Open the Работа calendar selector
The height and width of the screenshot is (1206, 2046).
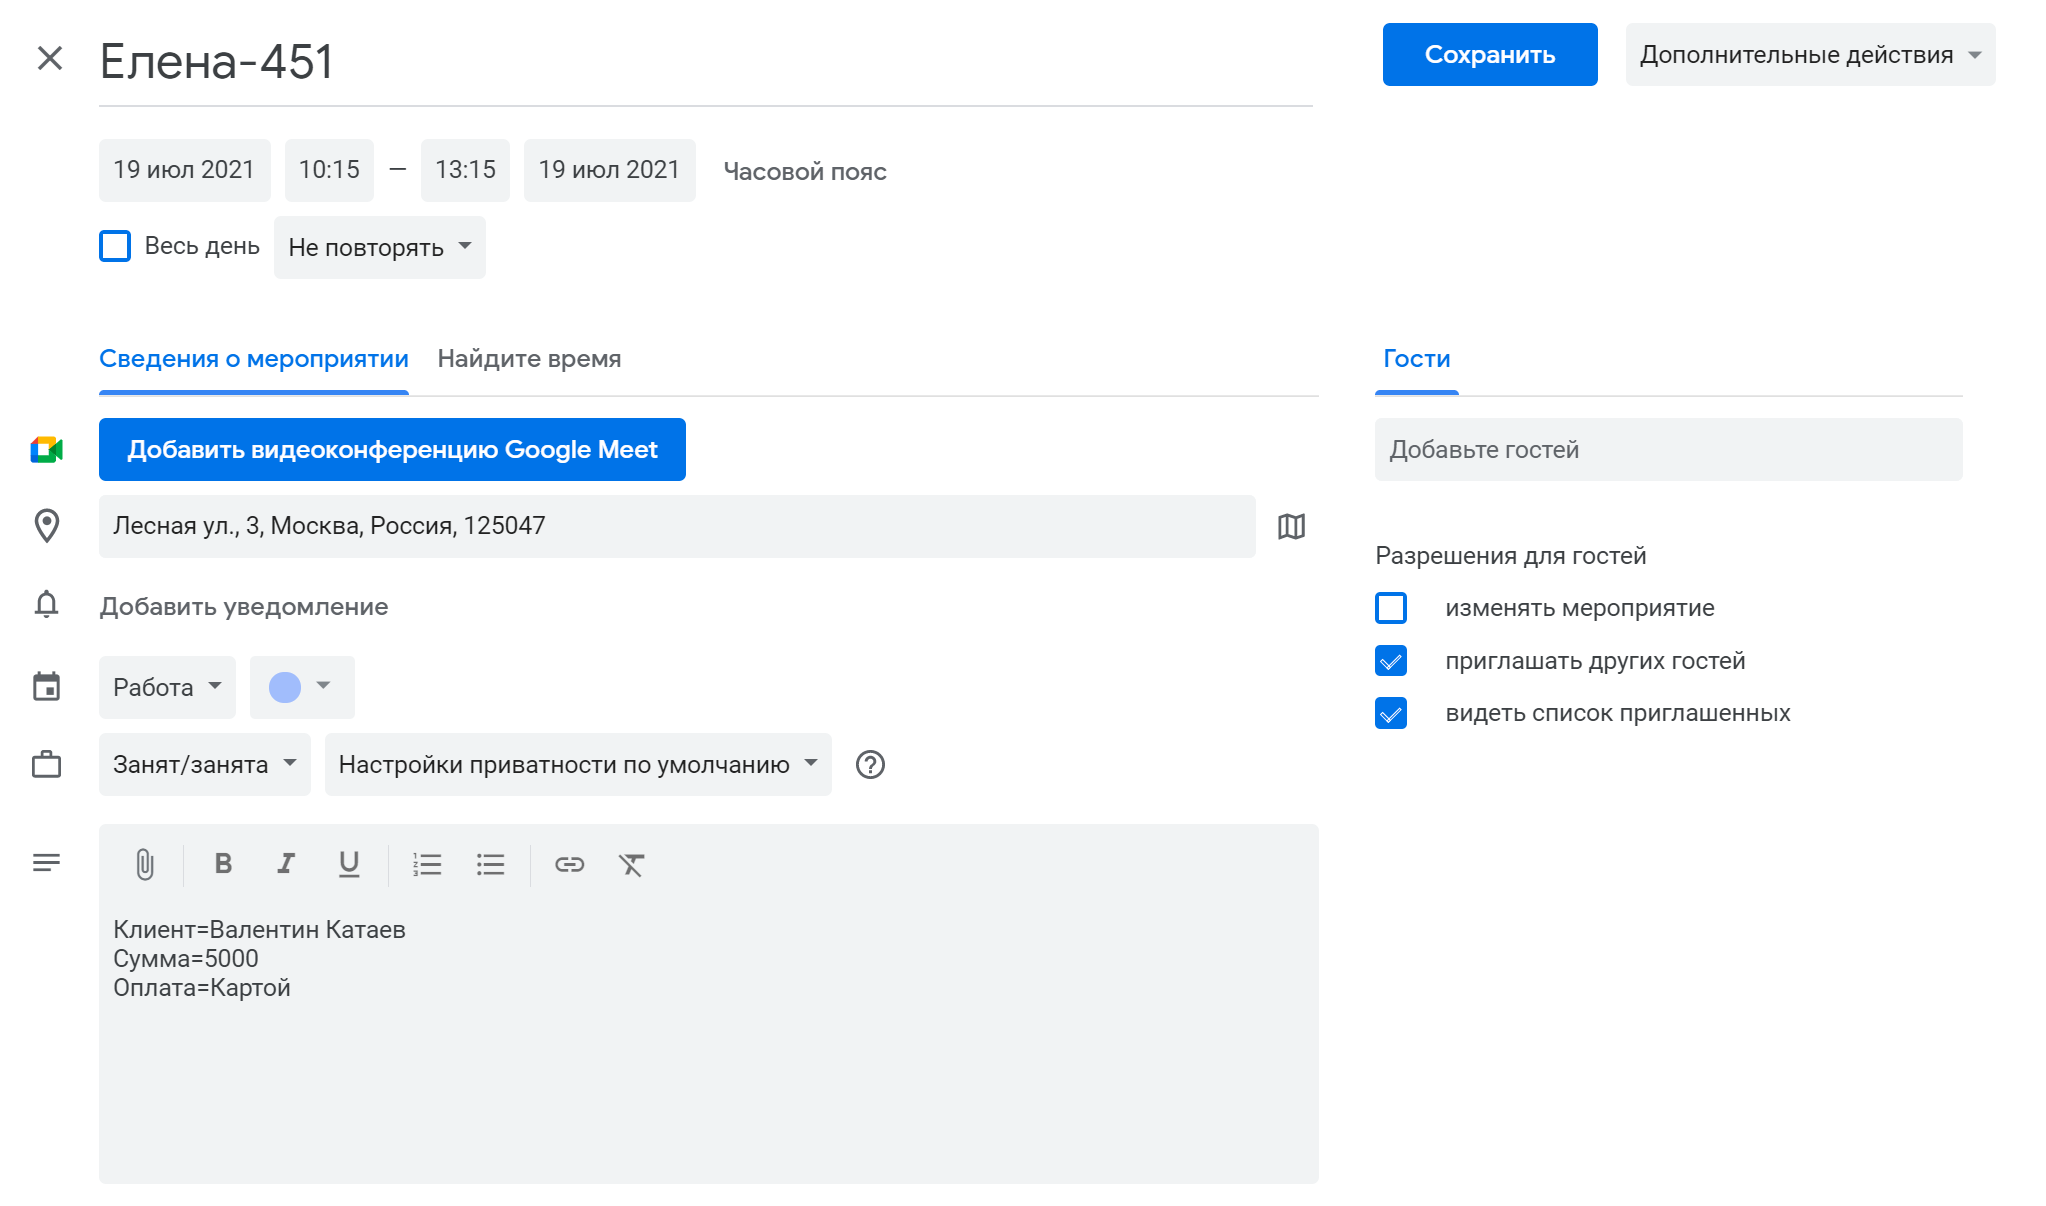[x=167, y=687]
